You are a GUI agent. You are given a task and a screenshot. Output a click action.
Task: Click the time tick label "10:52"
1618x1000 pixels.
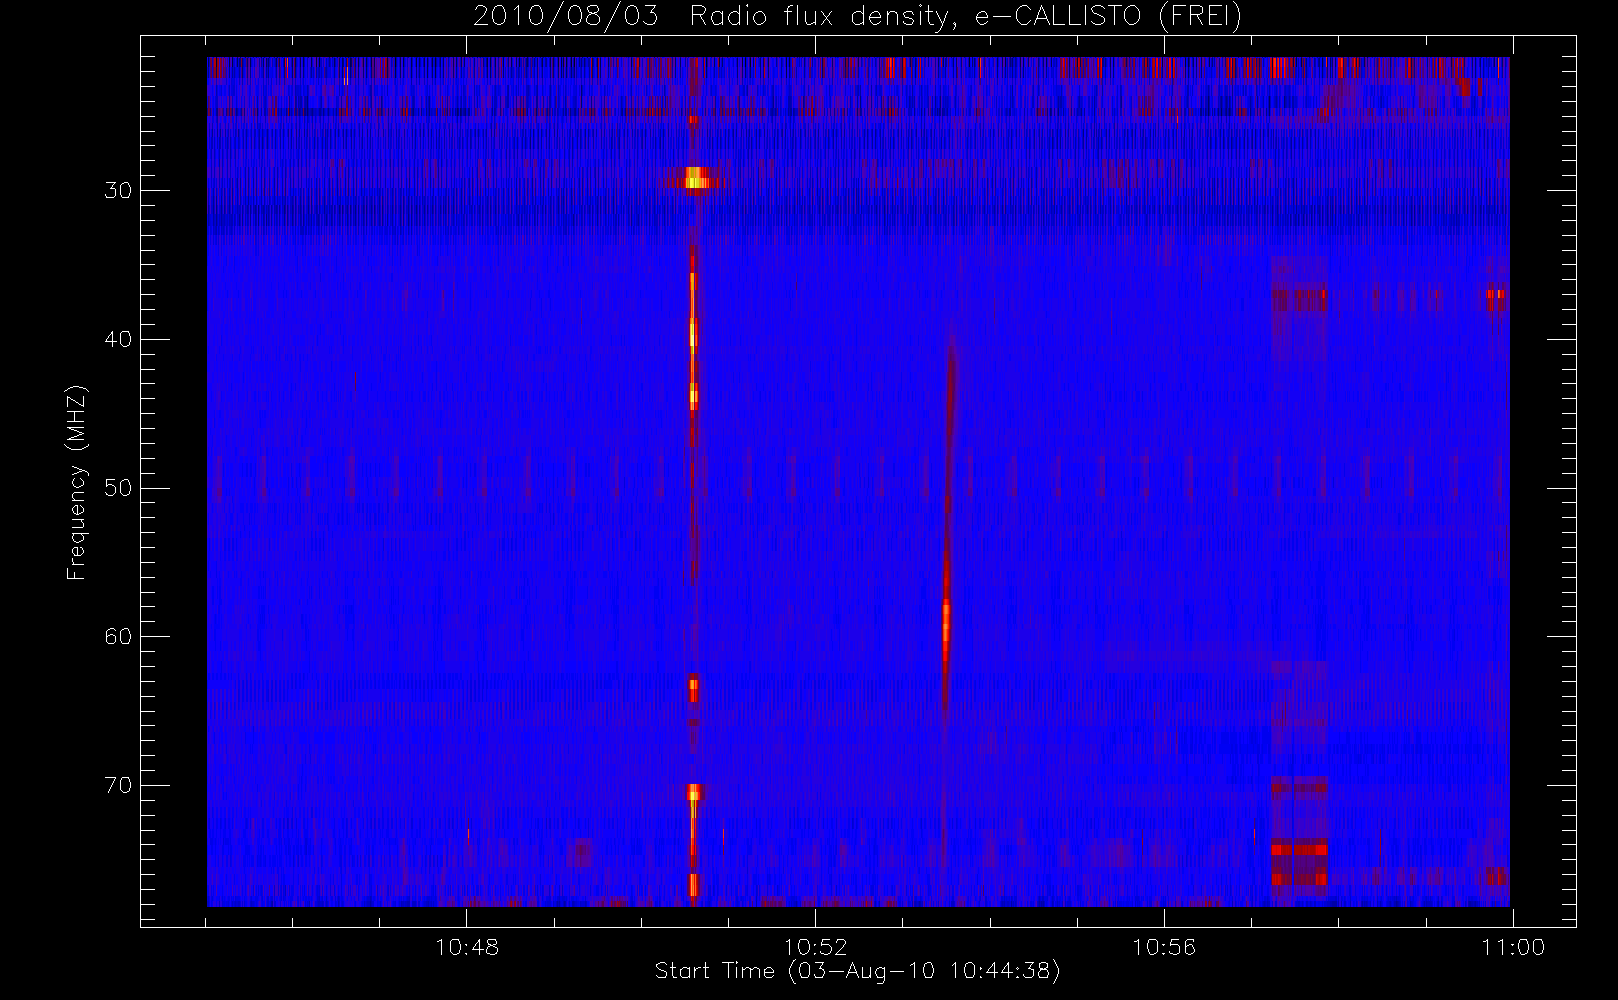pyautogui.click(x=815, y=947)
